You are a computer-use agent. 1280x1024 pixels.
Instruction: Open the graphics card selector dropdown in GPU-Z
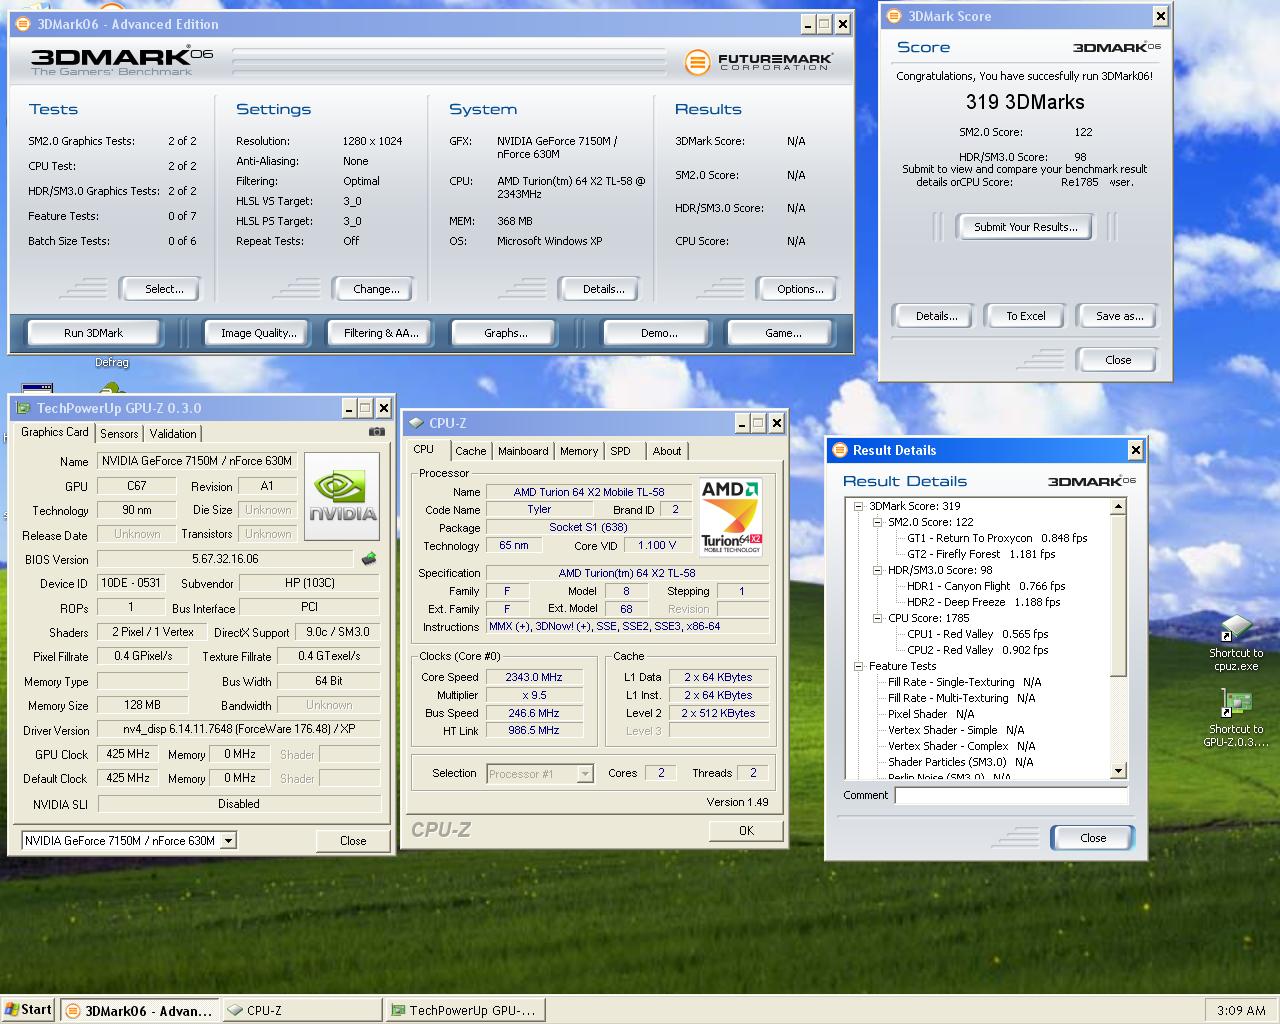tap(228, 841)
